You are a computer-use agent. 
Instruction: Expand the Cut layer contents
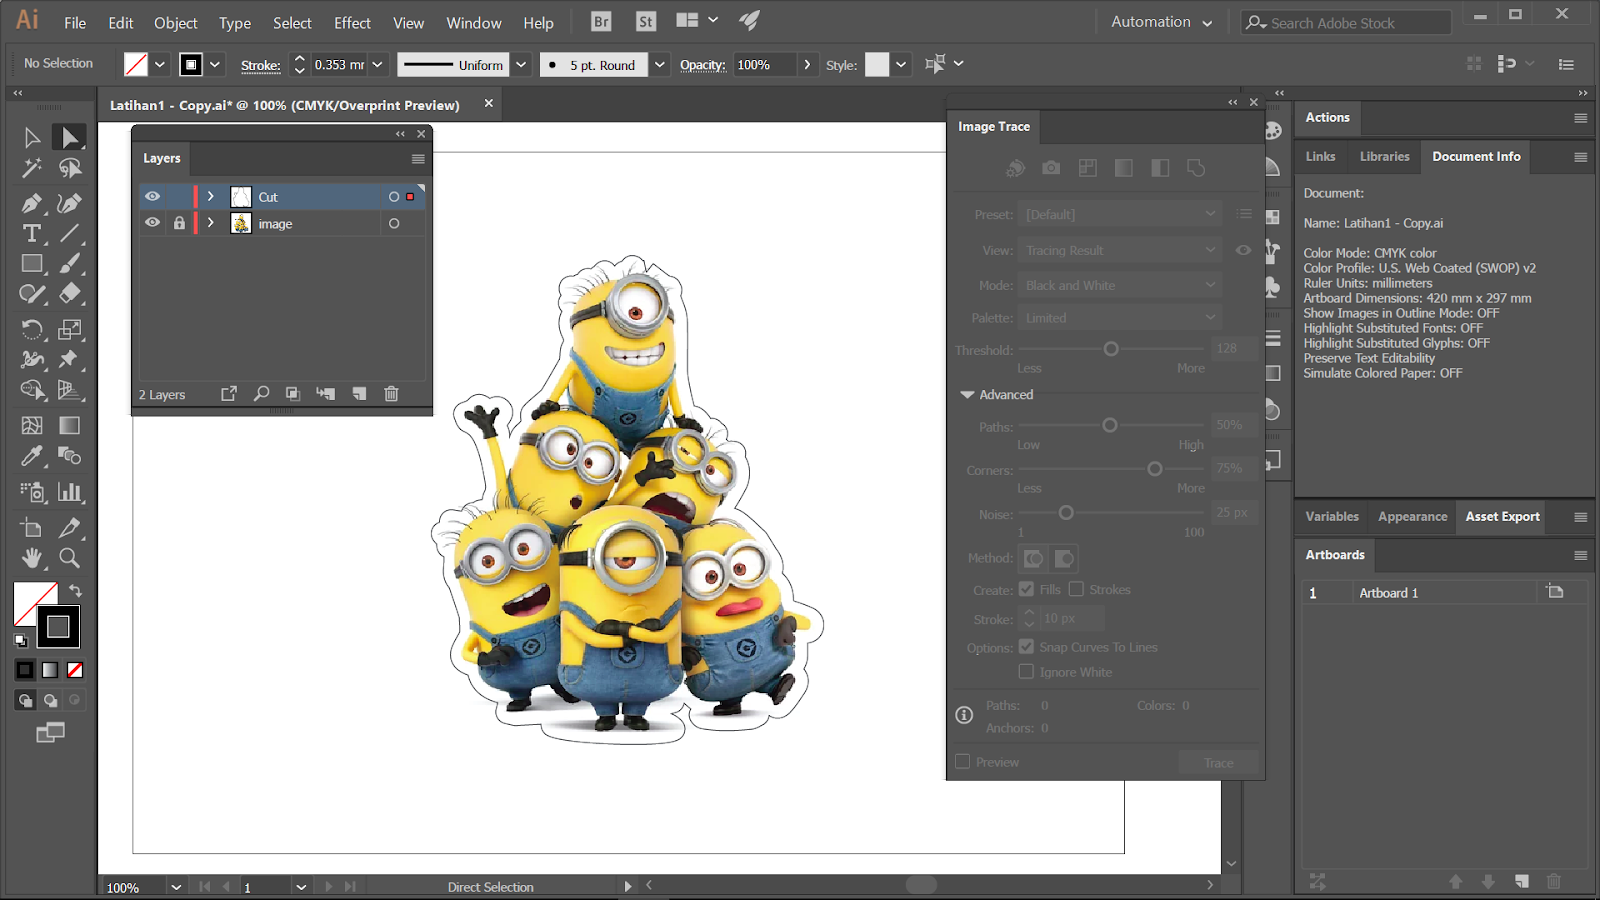tap(211, 197)
